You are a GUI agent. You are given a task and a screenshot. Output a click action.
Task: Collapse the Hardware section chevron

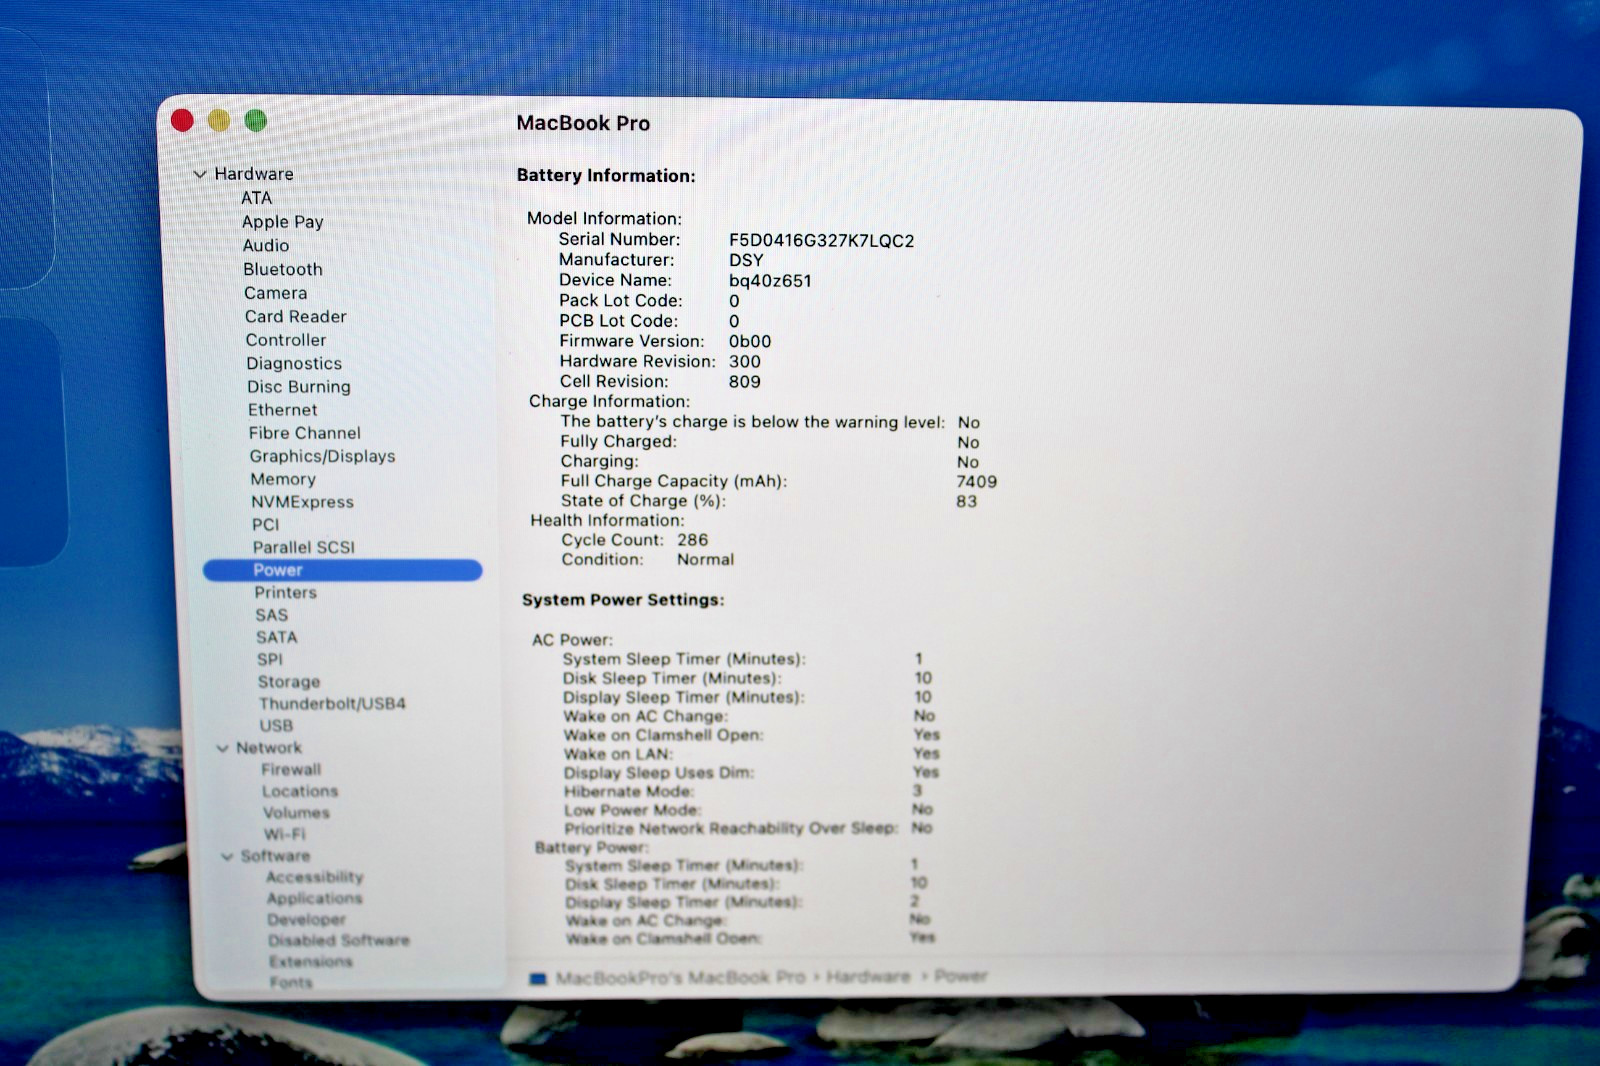point(200,174)
